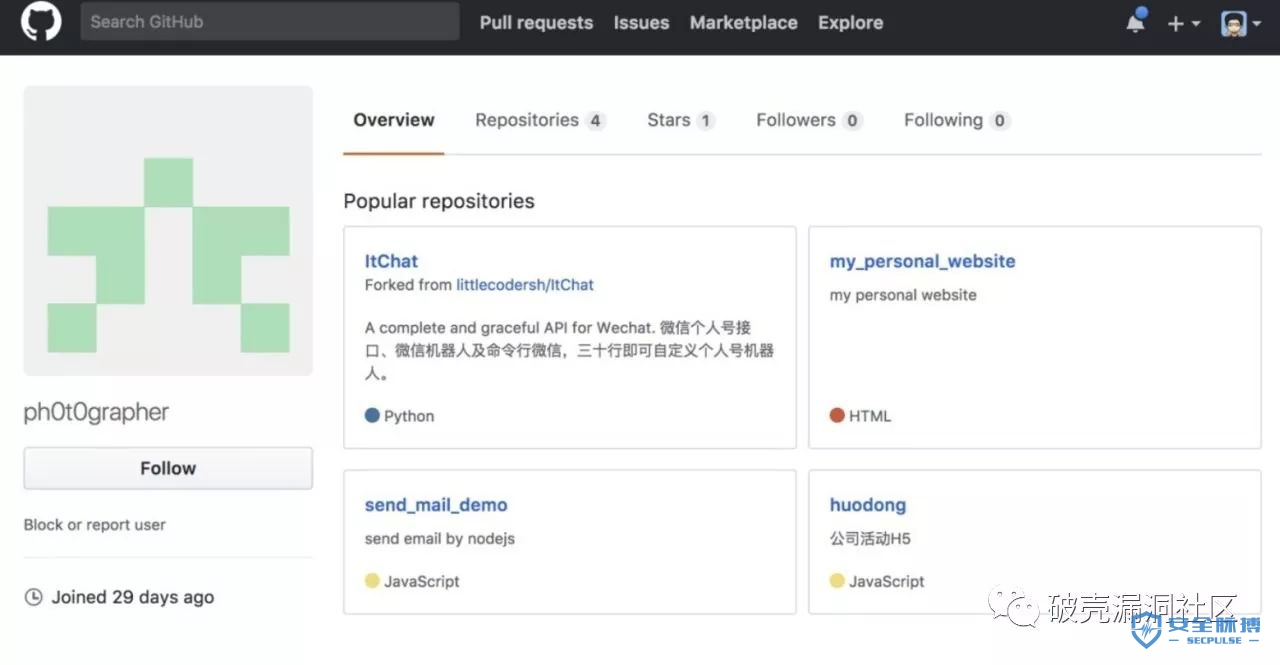Click the 'my personal website' description text
The image size is (1280, 665).
click(x=903, y=295)
